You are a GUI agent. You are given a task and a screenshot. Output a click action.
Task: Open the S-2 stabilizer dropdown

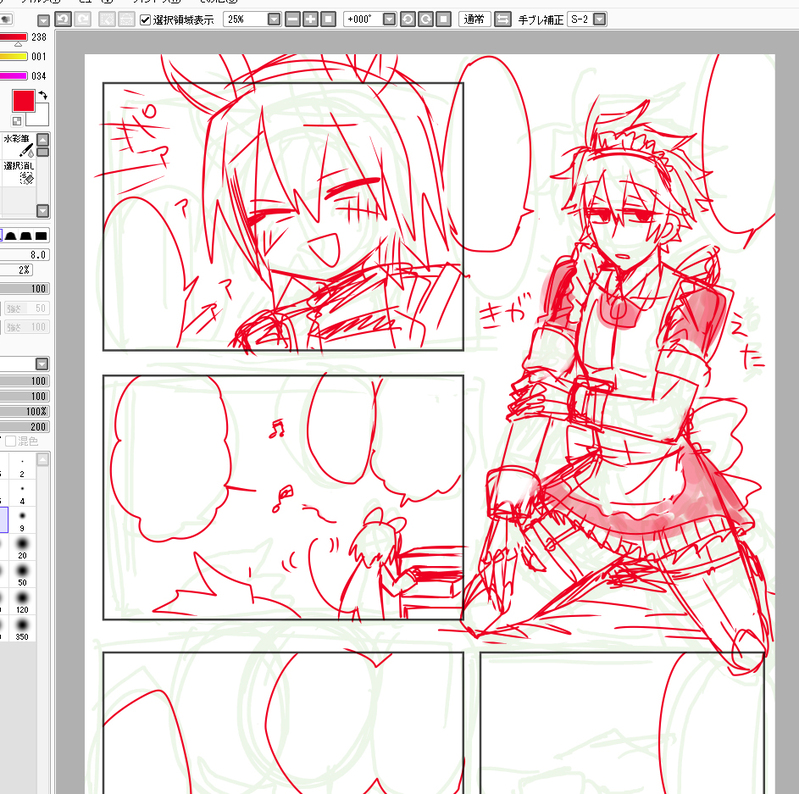[600, 19]
